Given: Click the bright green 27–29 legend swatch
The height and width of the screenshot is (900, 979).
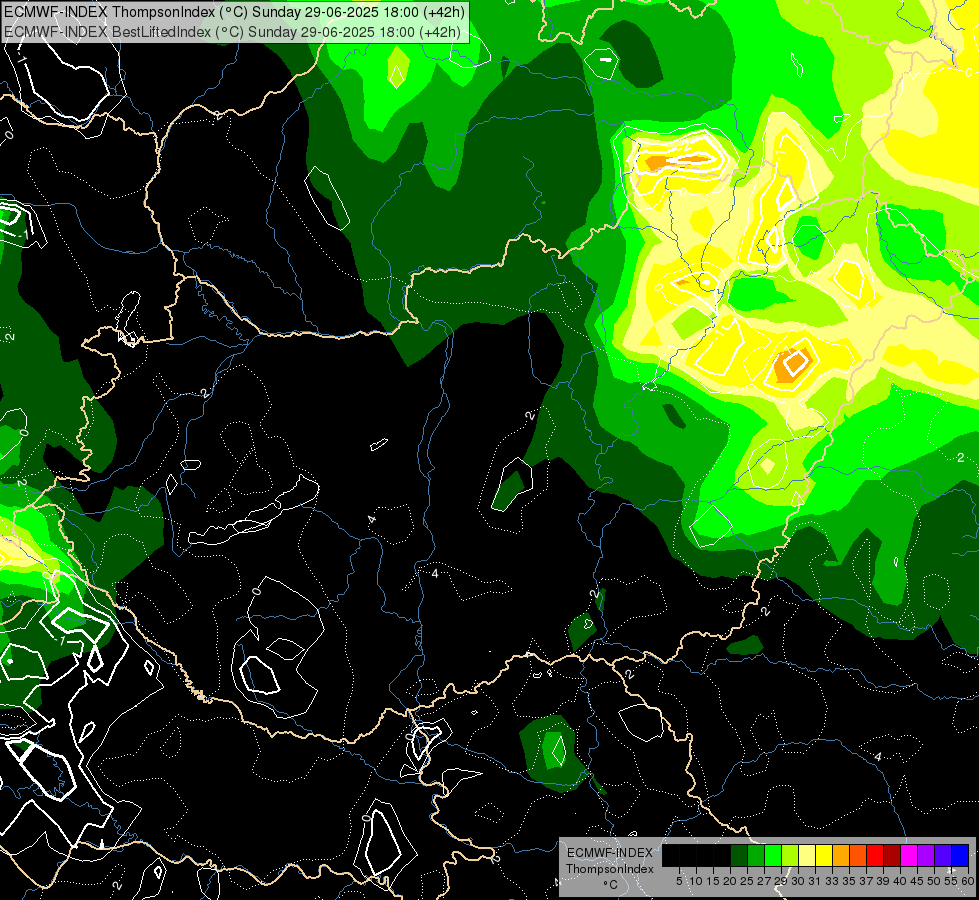Looking at the screenshot, I should pyautogui.click(x=773, y=855).
